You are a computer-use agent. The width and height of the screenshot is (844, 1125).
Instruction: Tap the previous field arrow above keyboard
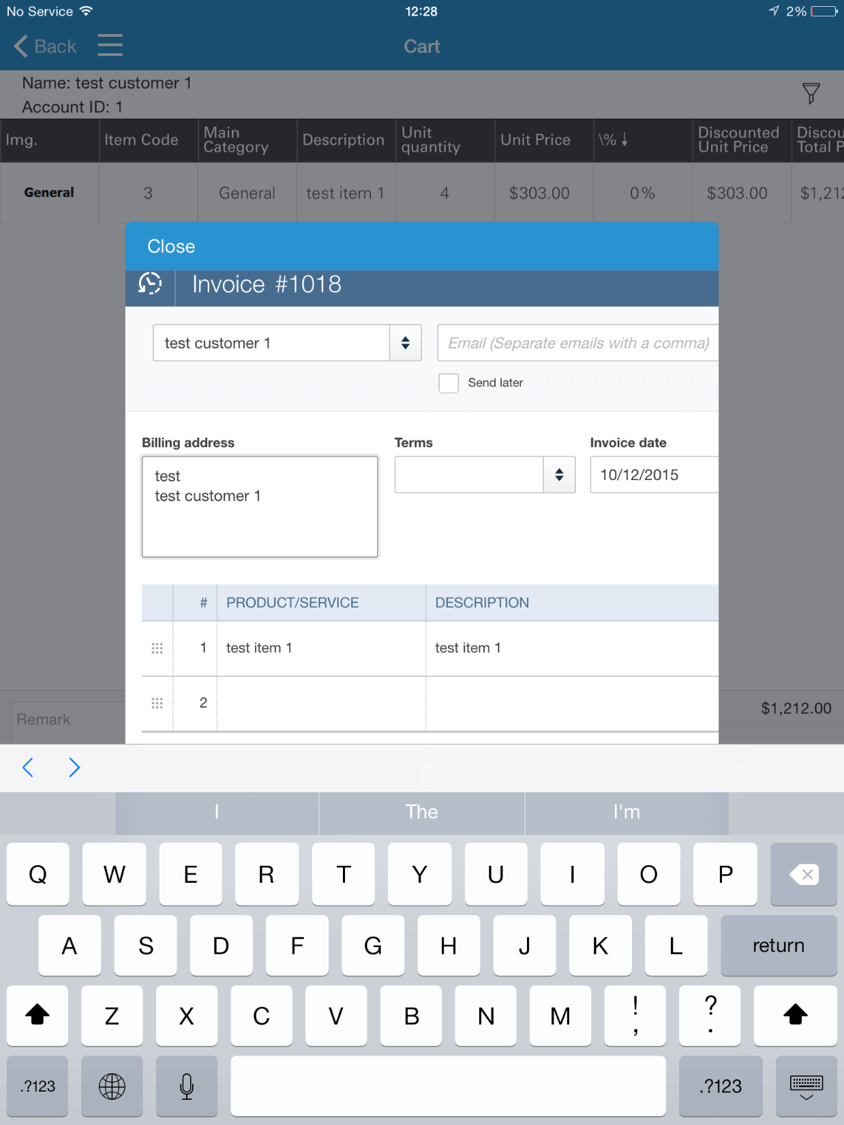point(28,767)
